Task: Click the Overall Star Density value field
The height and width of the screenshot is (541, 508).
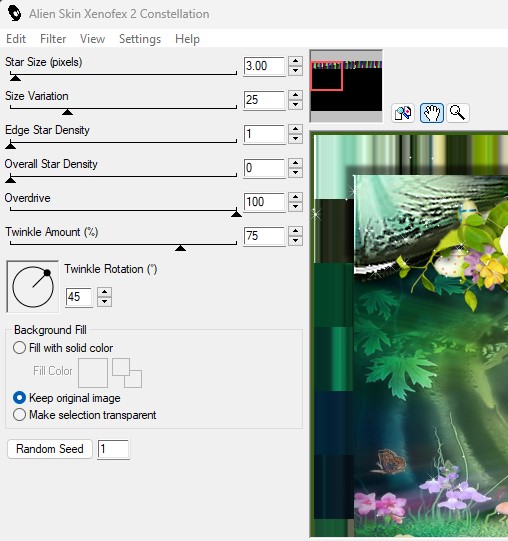Action: pyautogui.click(x=264, y=168)
